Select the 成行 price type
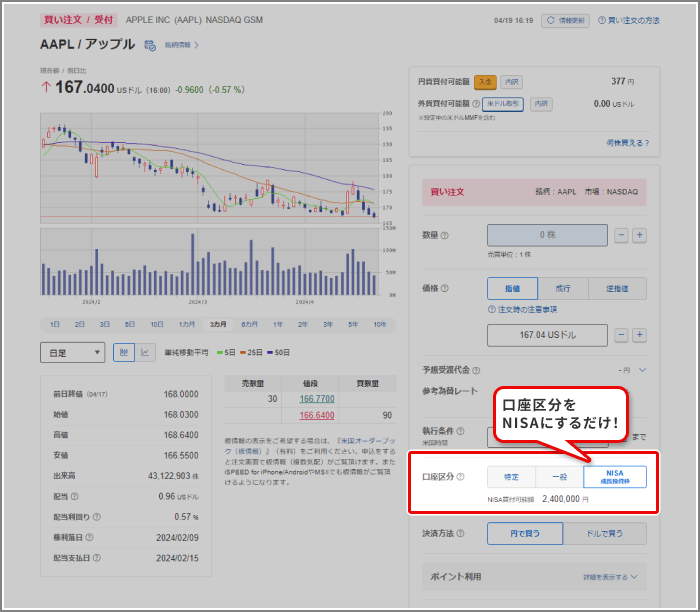 563,288
